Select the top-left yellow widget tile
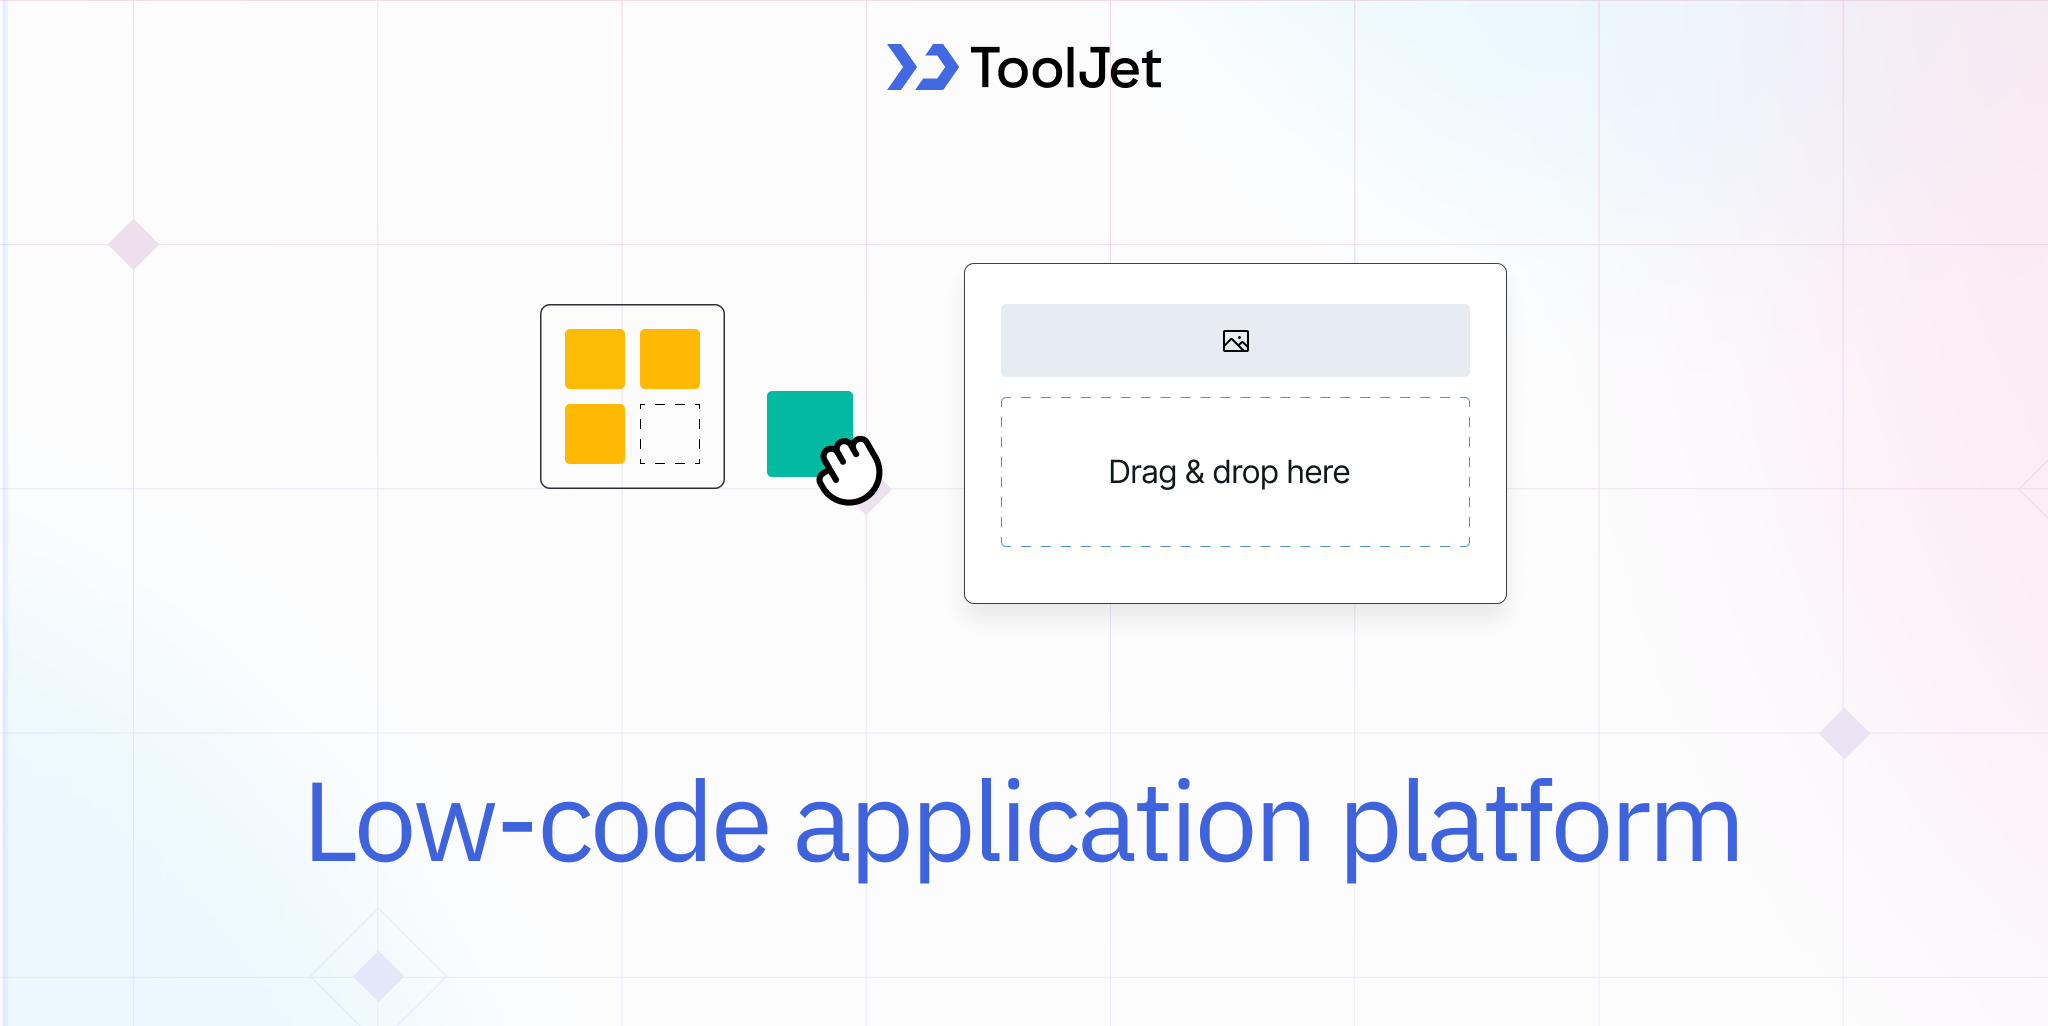Image resolution: width=2048 pixels, height=1026 pixels. tap(597, 357)
